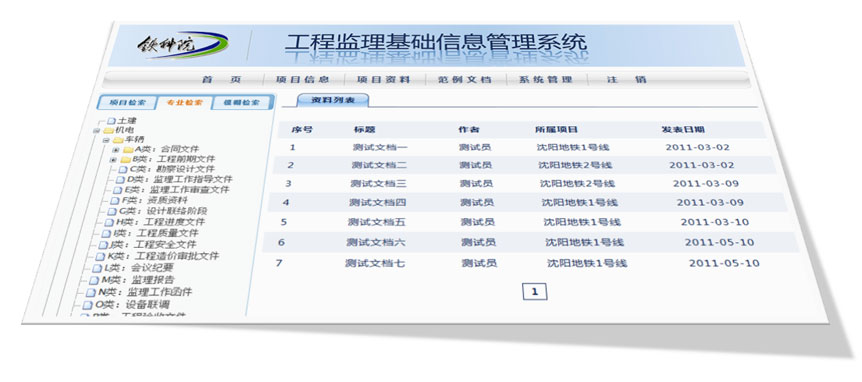
Task: Click the 标题 column header
Action: pyautogui.click(x=364, y=130)
